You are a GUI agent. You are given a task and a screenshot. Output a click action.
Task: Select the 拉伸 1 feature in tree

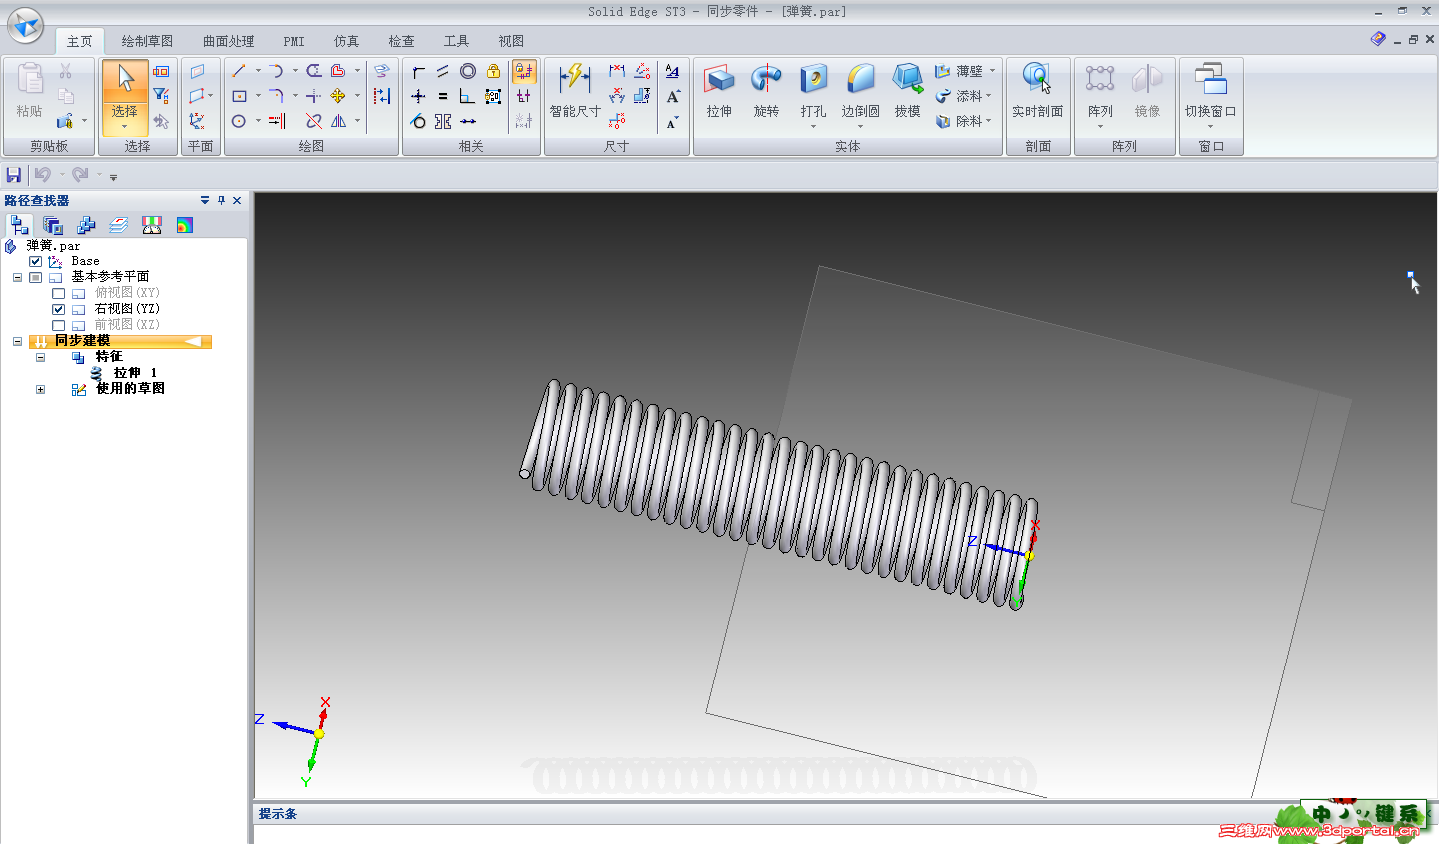click(135, 373)
